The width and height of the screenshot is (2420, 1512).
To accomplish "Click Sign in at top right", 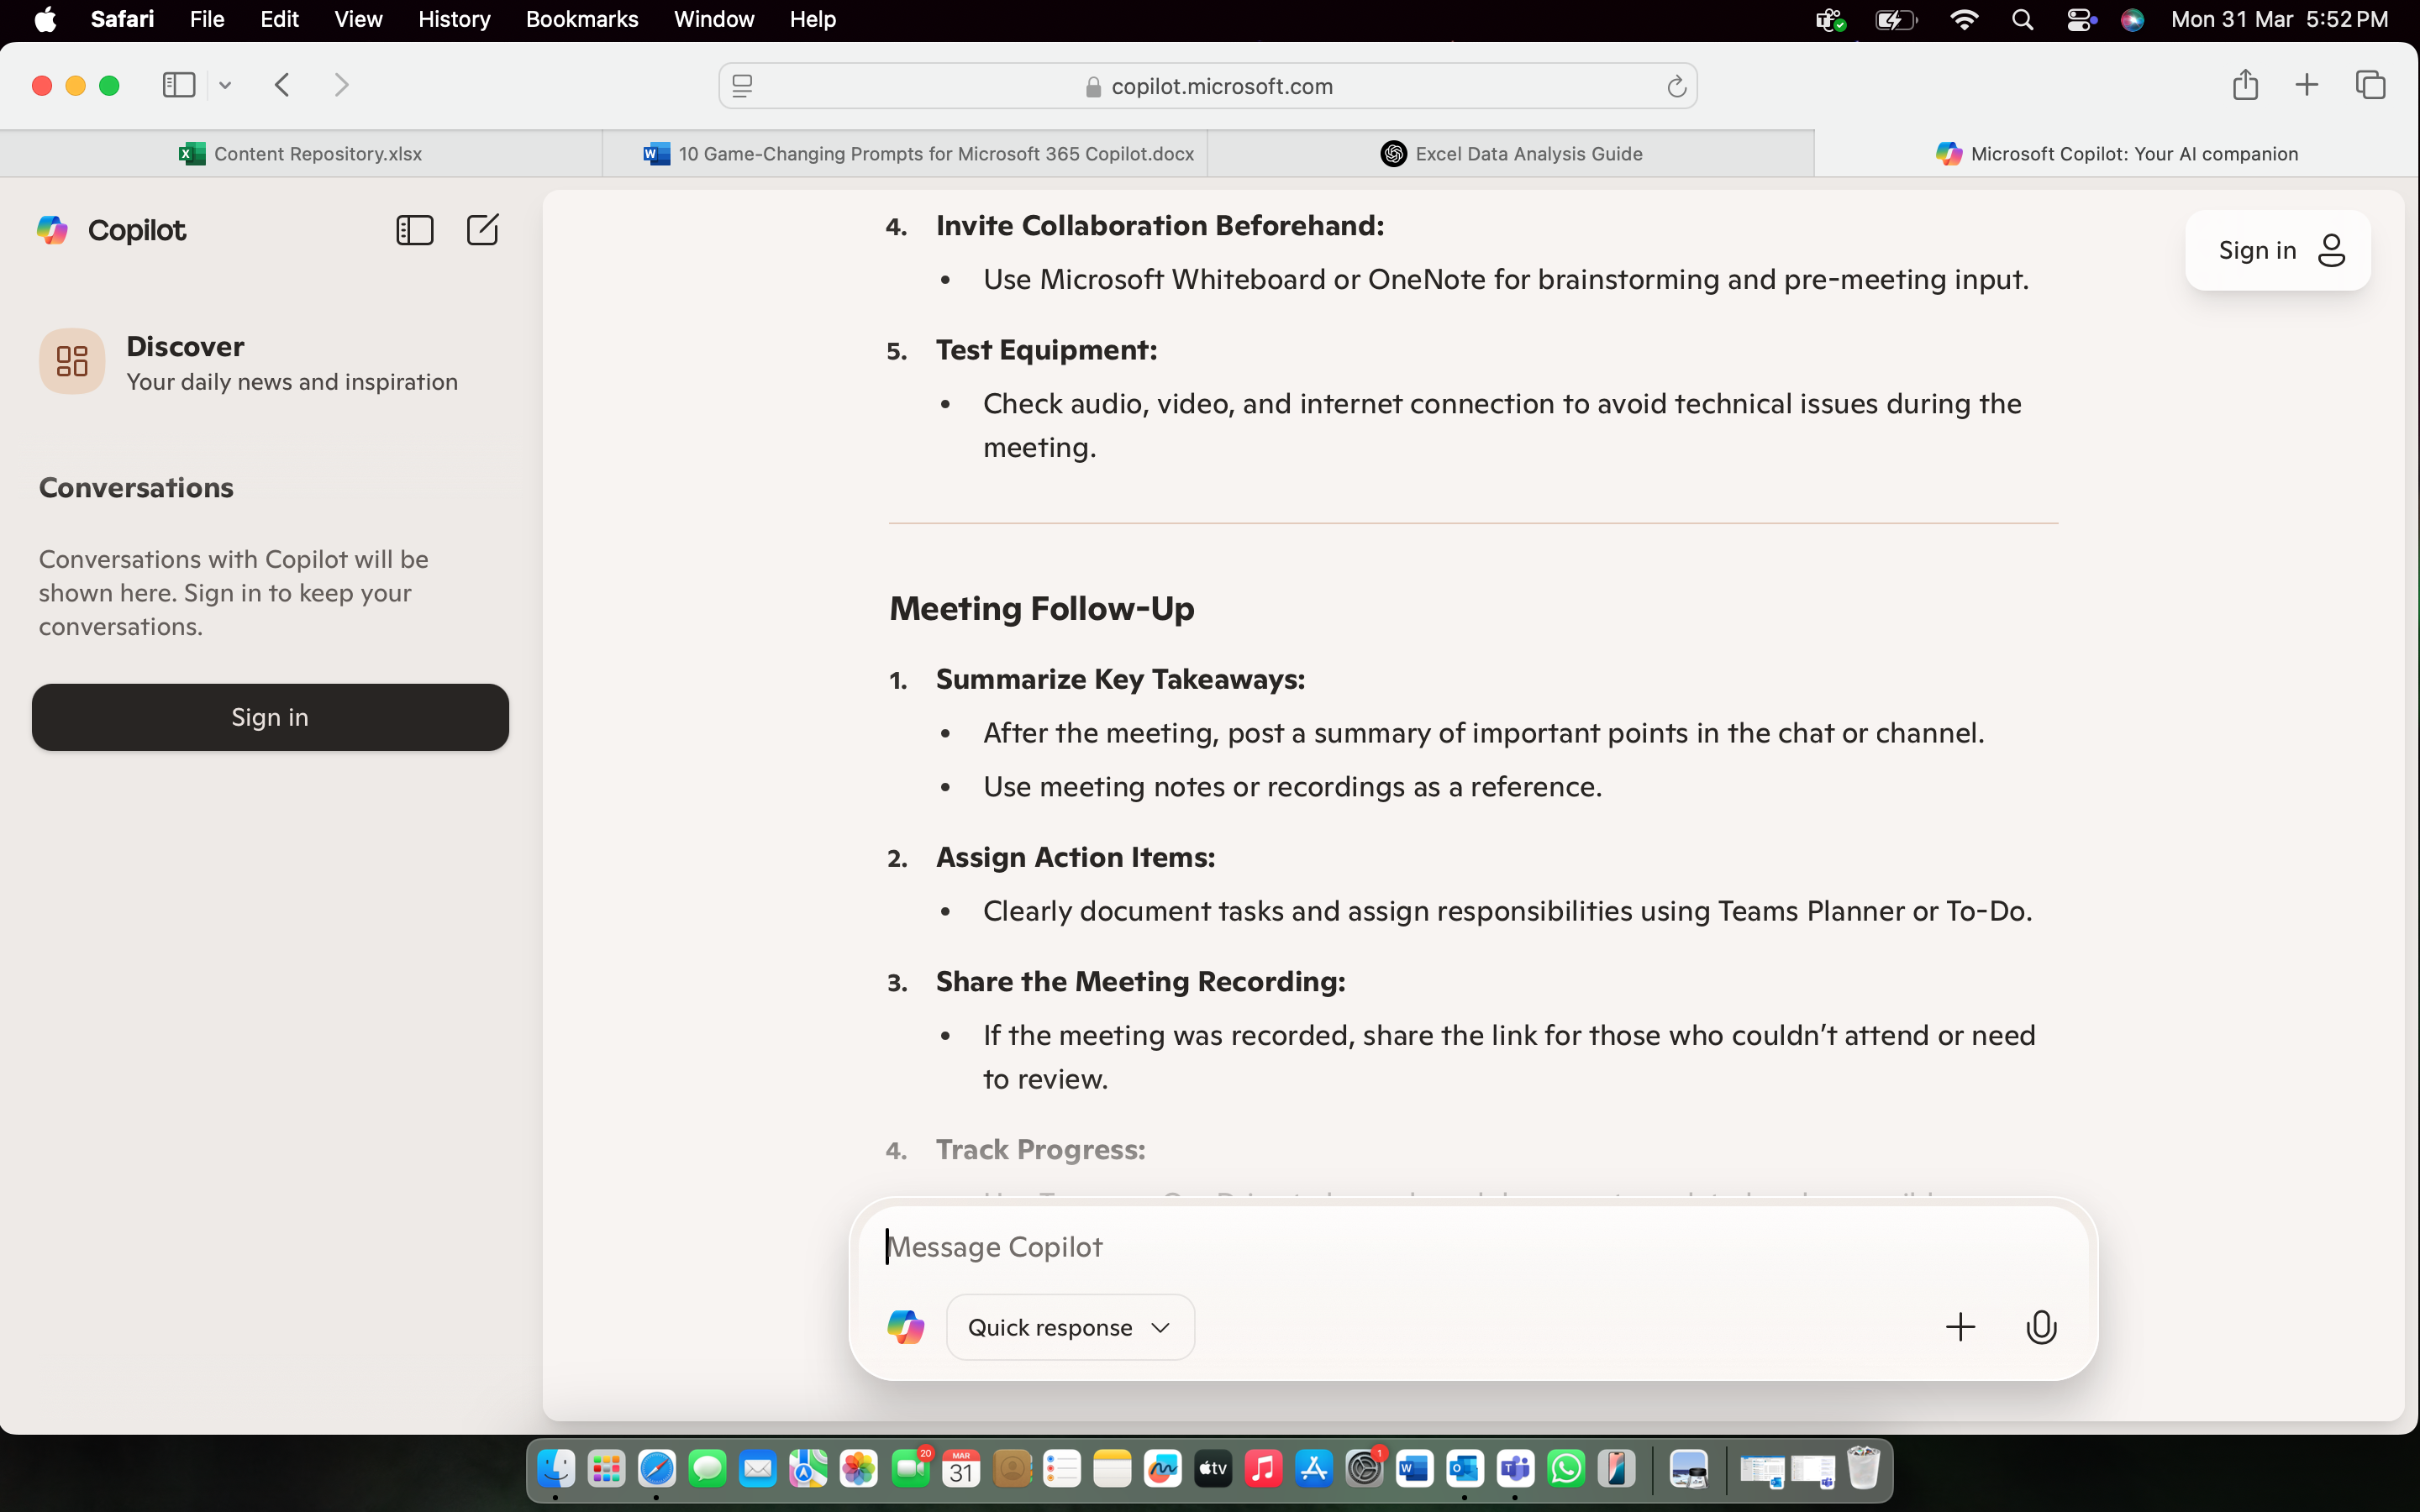I will 2277,250.
